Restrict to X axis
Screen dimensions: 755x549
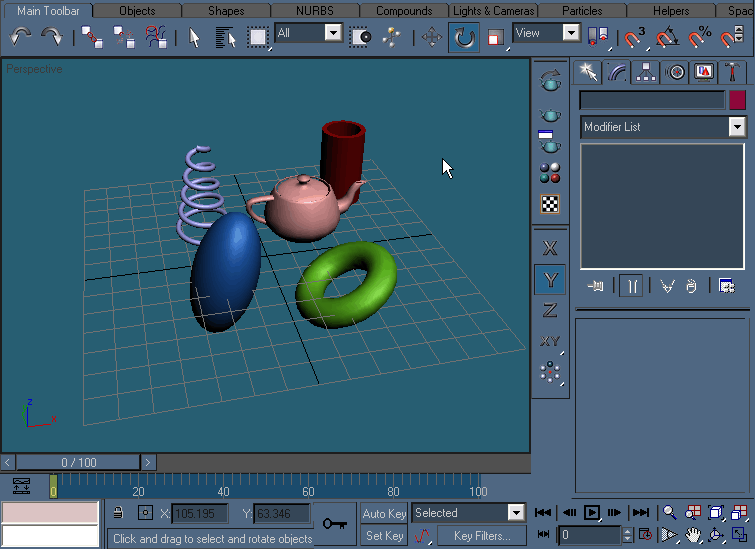coord(550,248)
